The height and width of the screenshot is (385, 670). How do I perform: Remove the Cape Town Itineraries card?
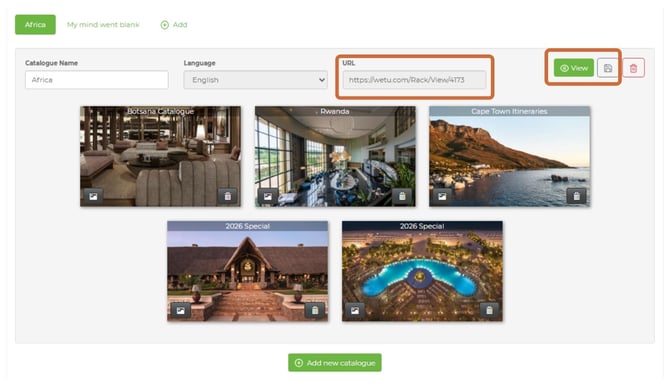[x=576, y=197]
